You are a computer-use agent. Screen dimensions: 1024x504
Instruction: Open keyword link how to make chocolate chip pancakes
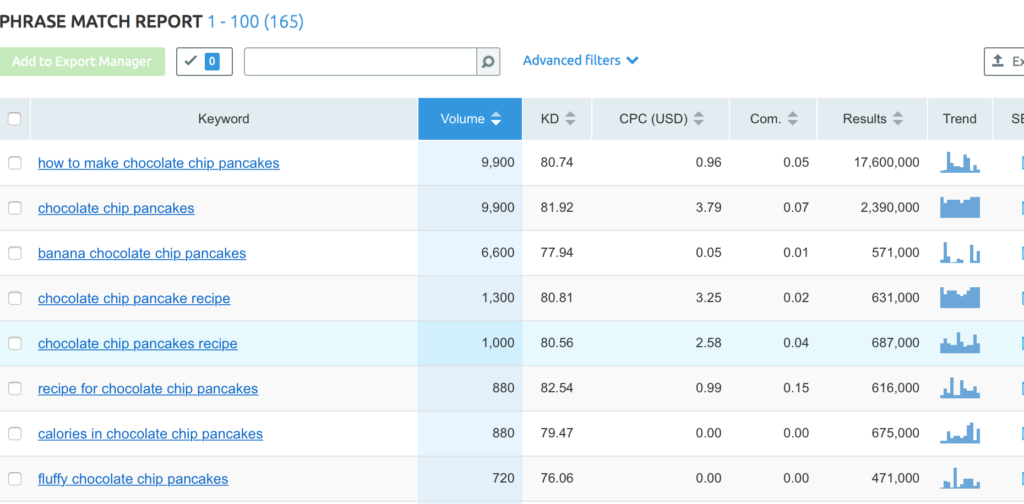click(159, 163)
